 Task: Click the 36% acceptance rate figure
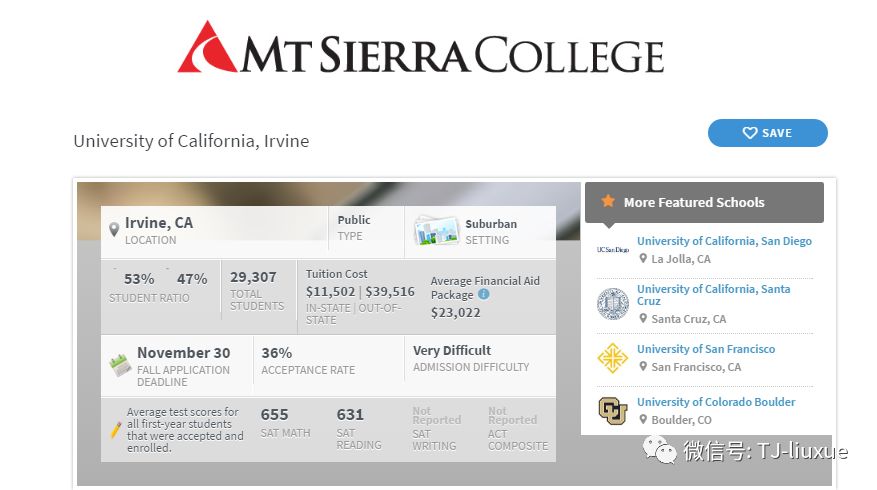tap(276, 353)
